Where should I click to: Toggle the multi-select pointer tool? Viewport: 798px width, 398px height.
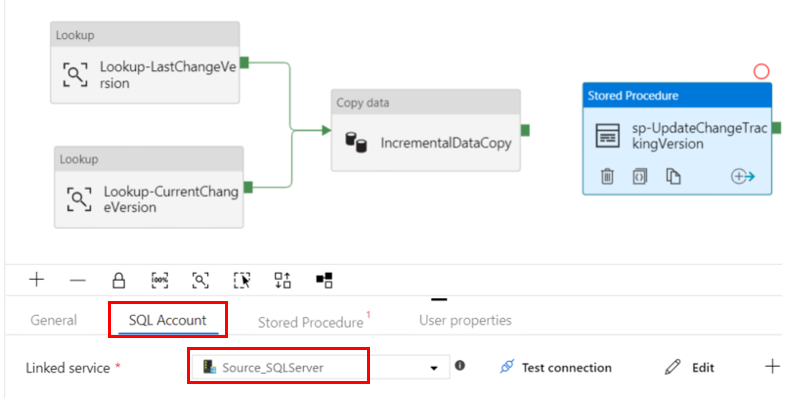pyautogui.click(x=242, y=280)
